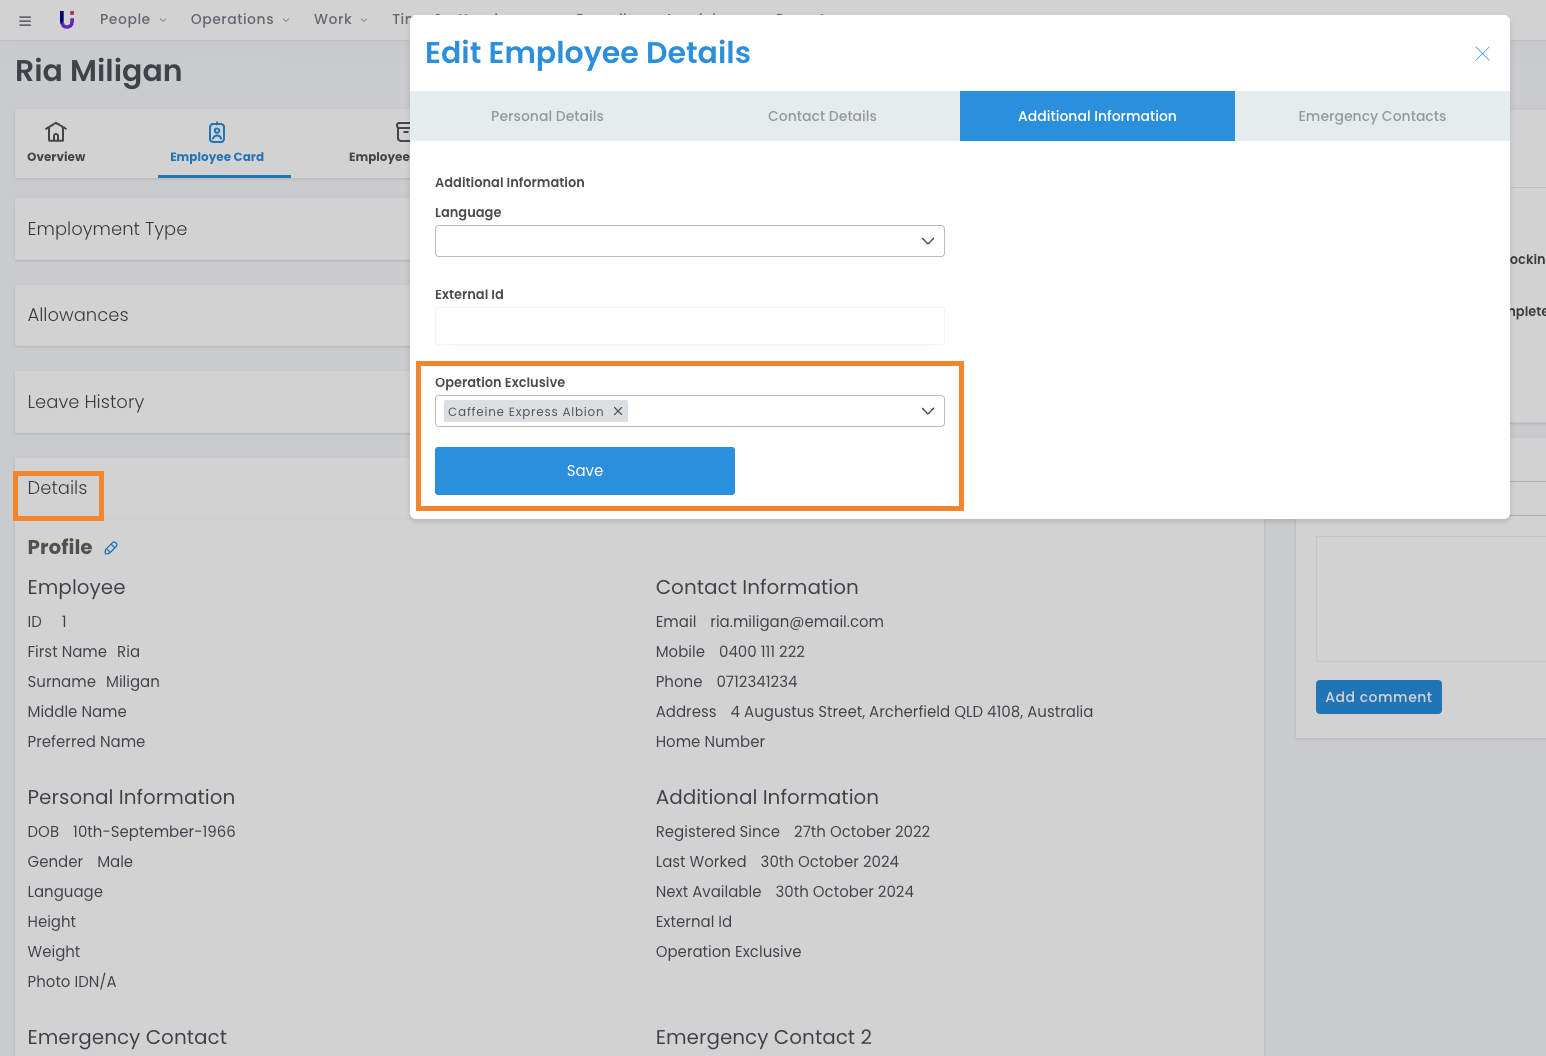Select the Employee Card badge icon

tap(217, 132)
